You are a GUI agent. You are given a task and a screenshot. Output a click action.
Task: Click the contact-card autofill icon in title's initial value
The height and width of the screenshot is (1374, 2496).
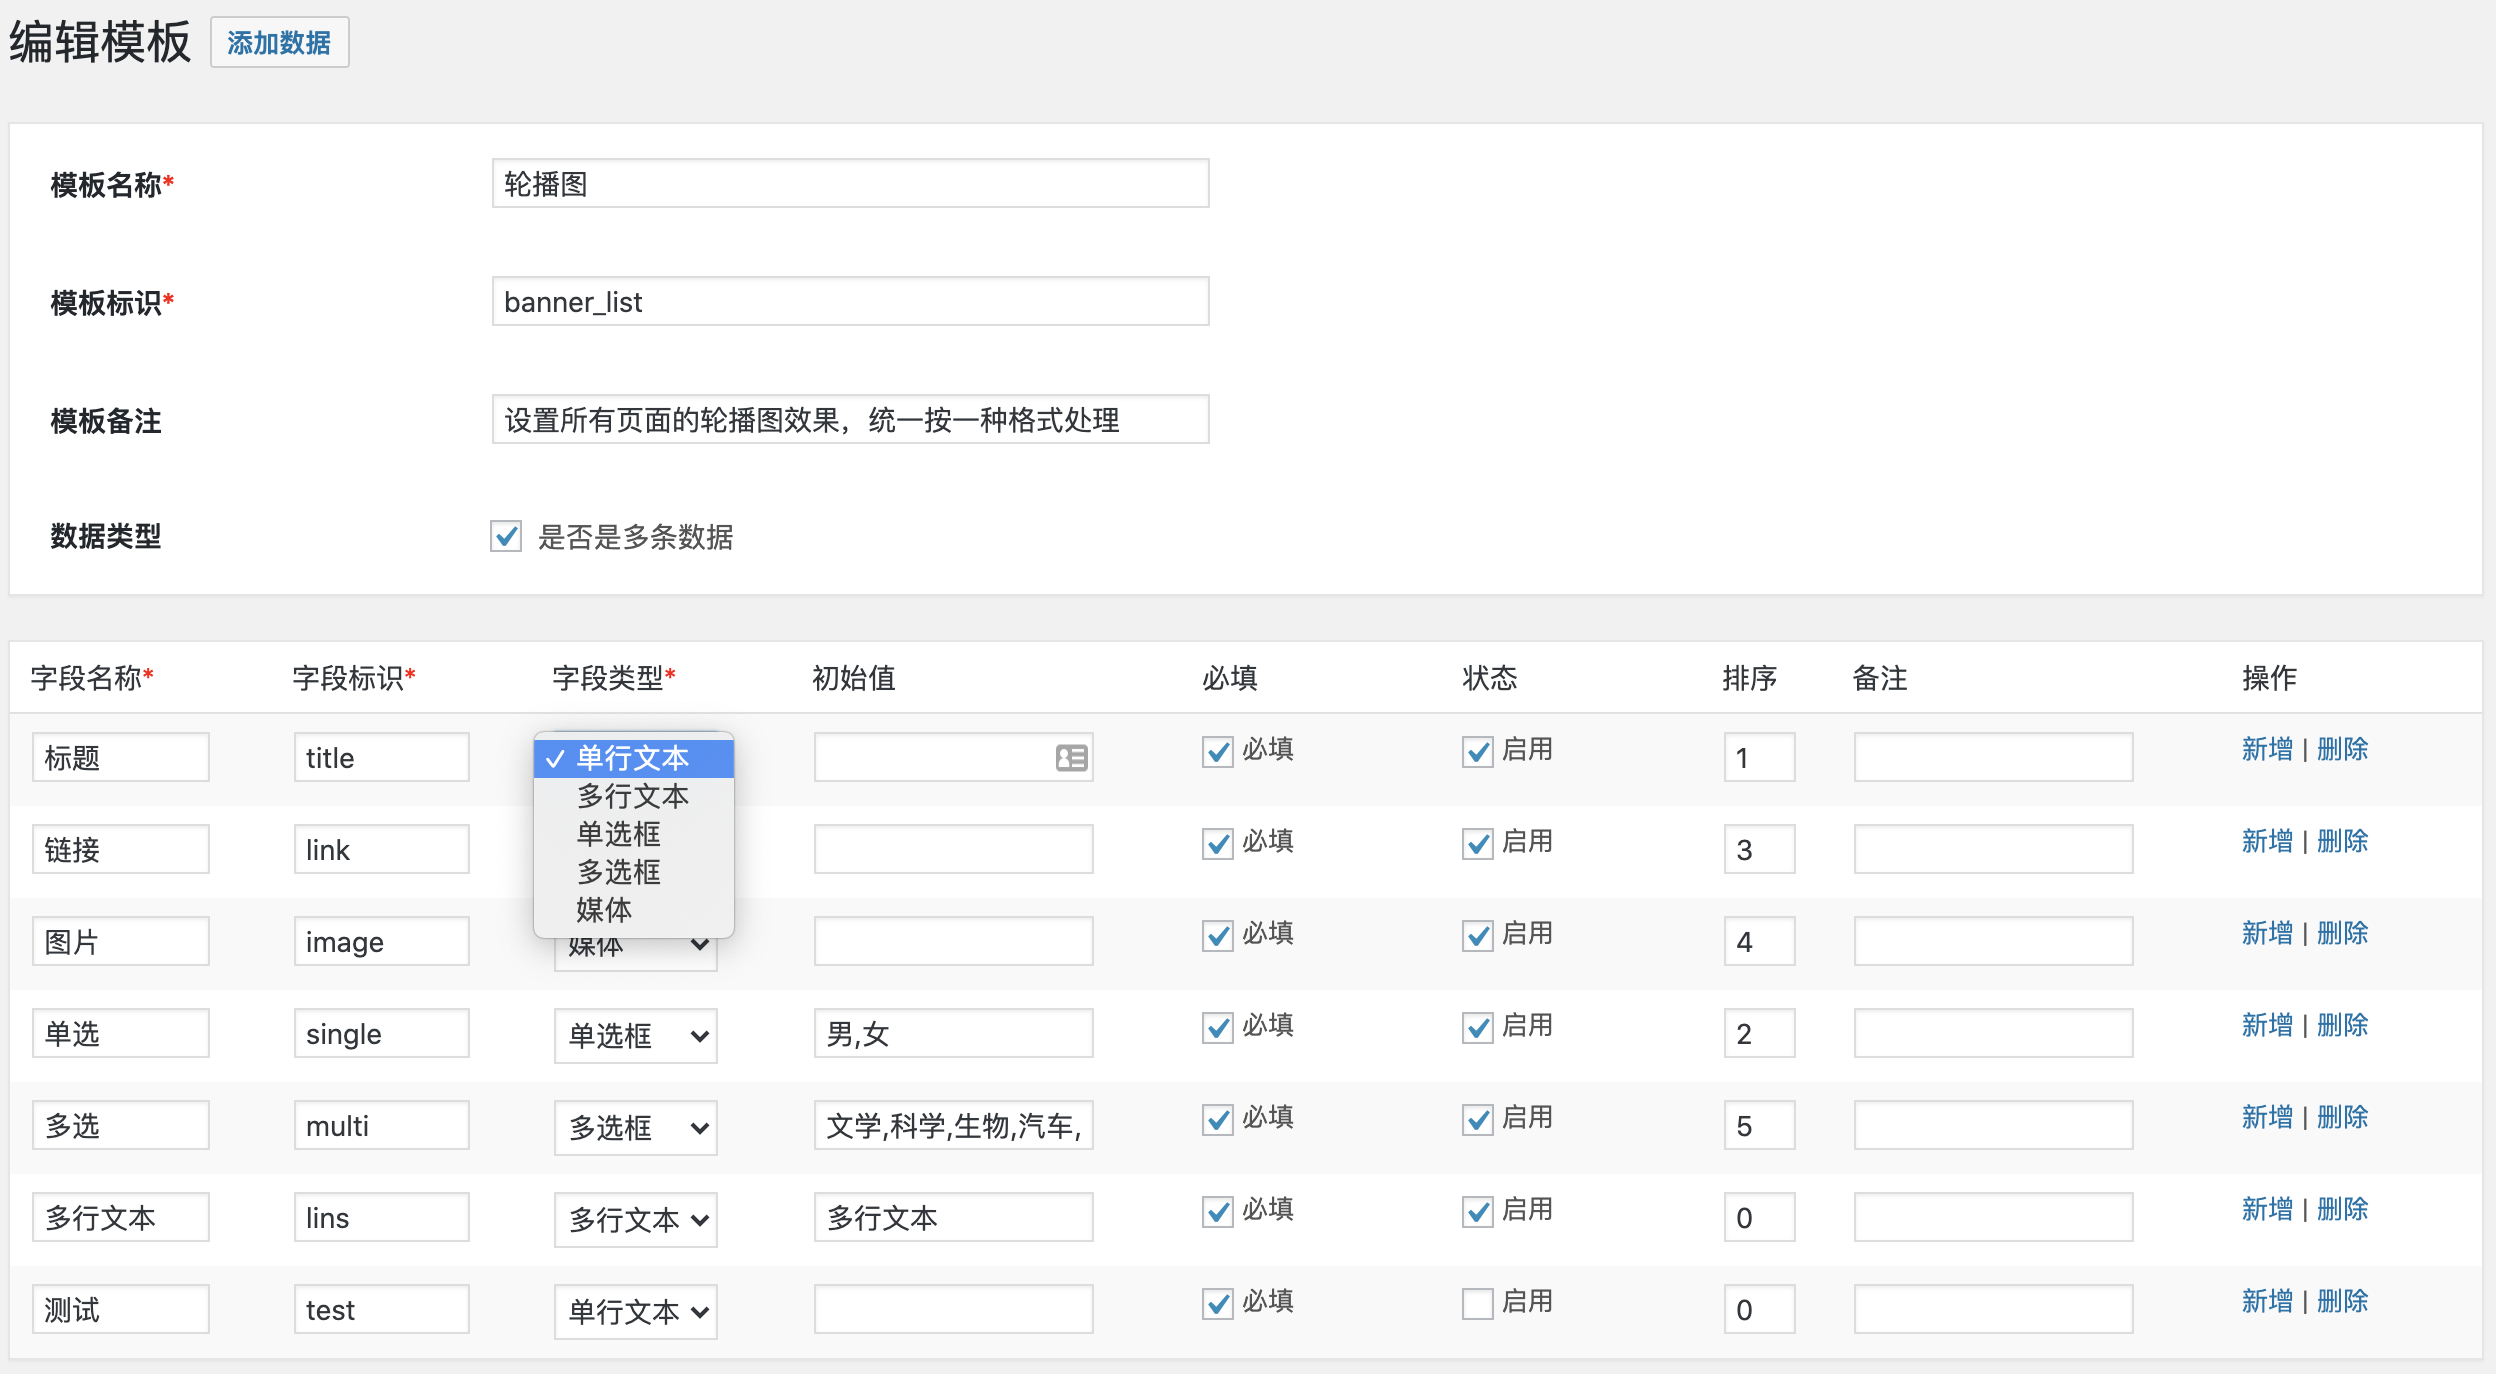[1071, 758]
